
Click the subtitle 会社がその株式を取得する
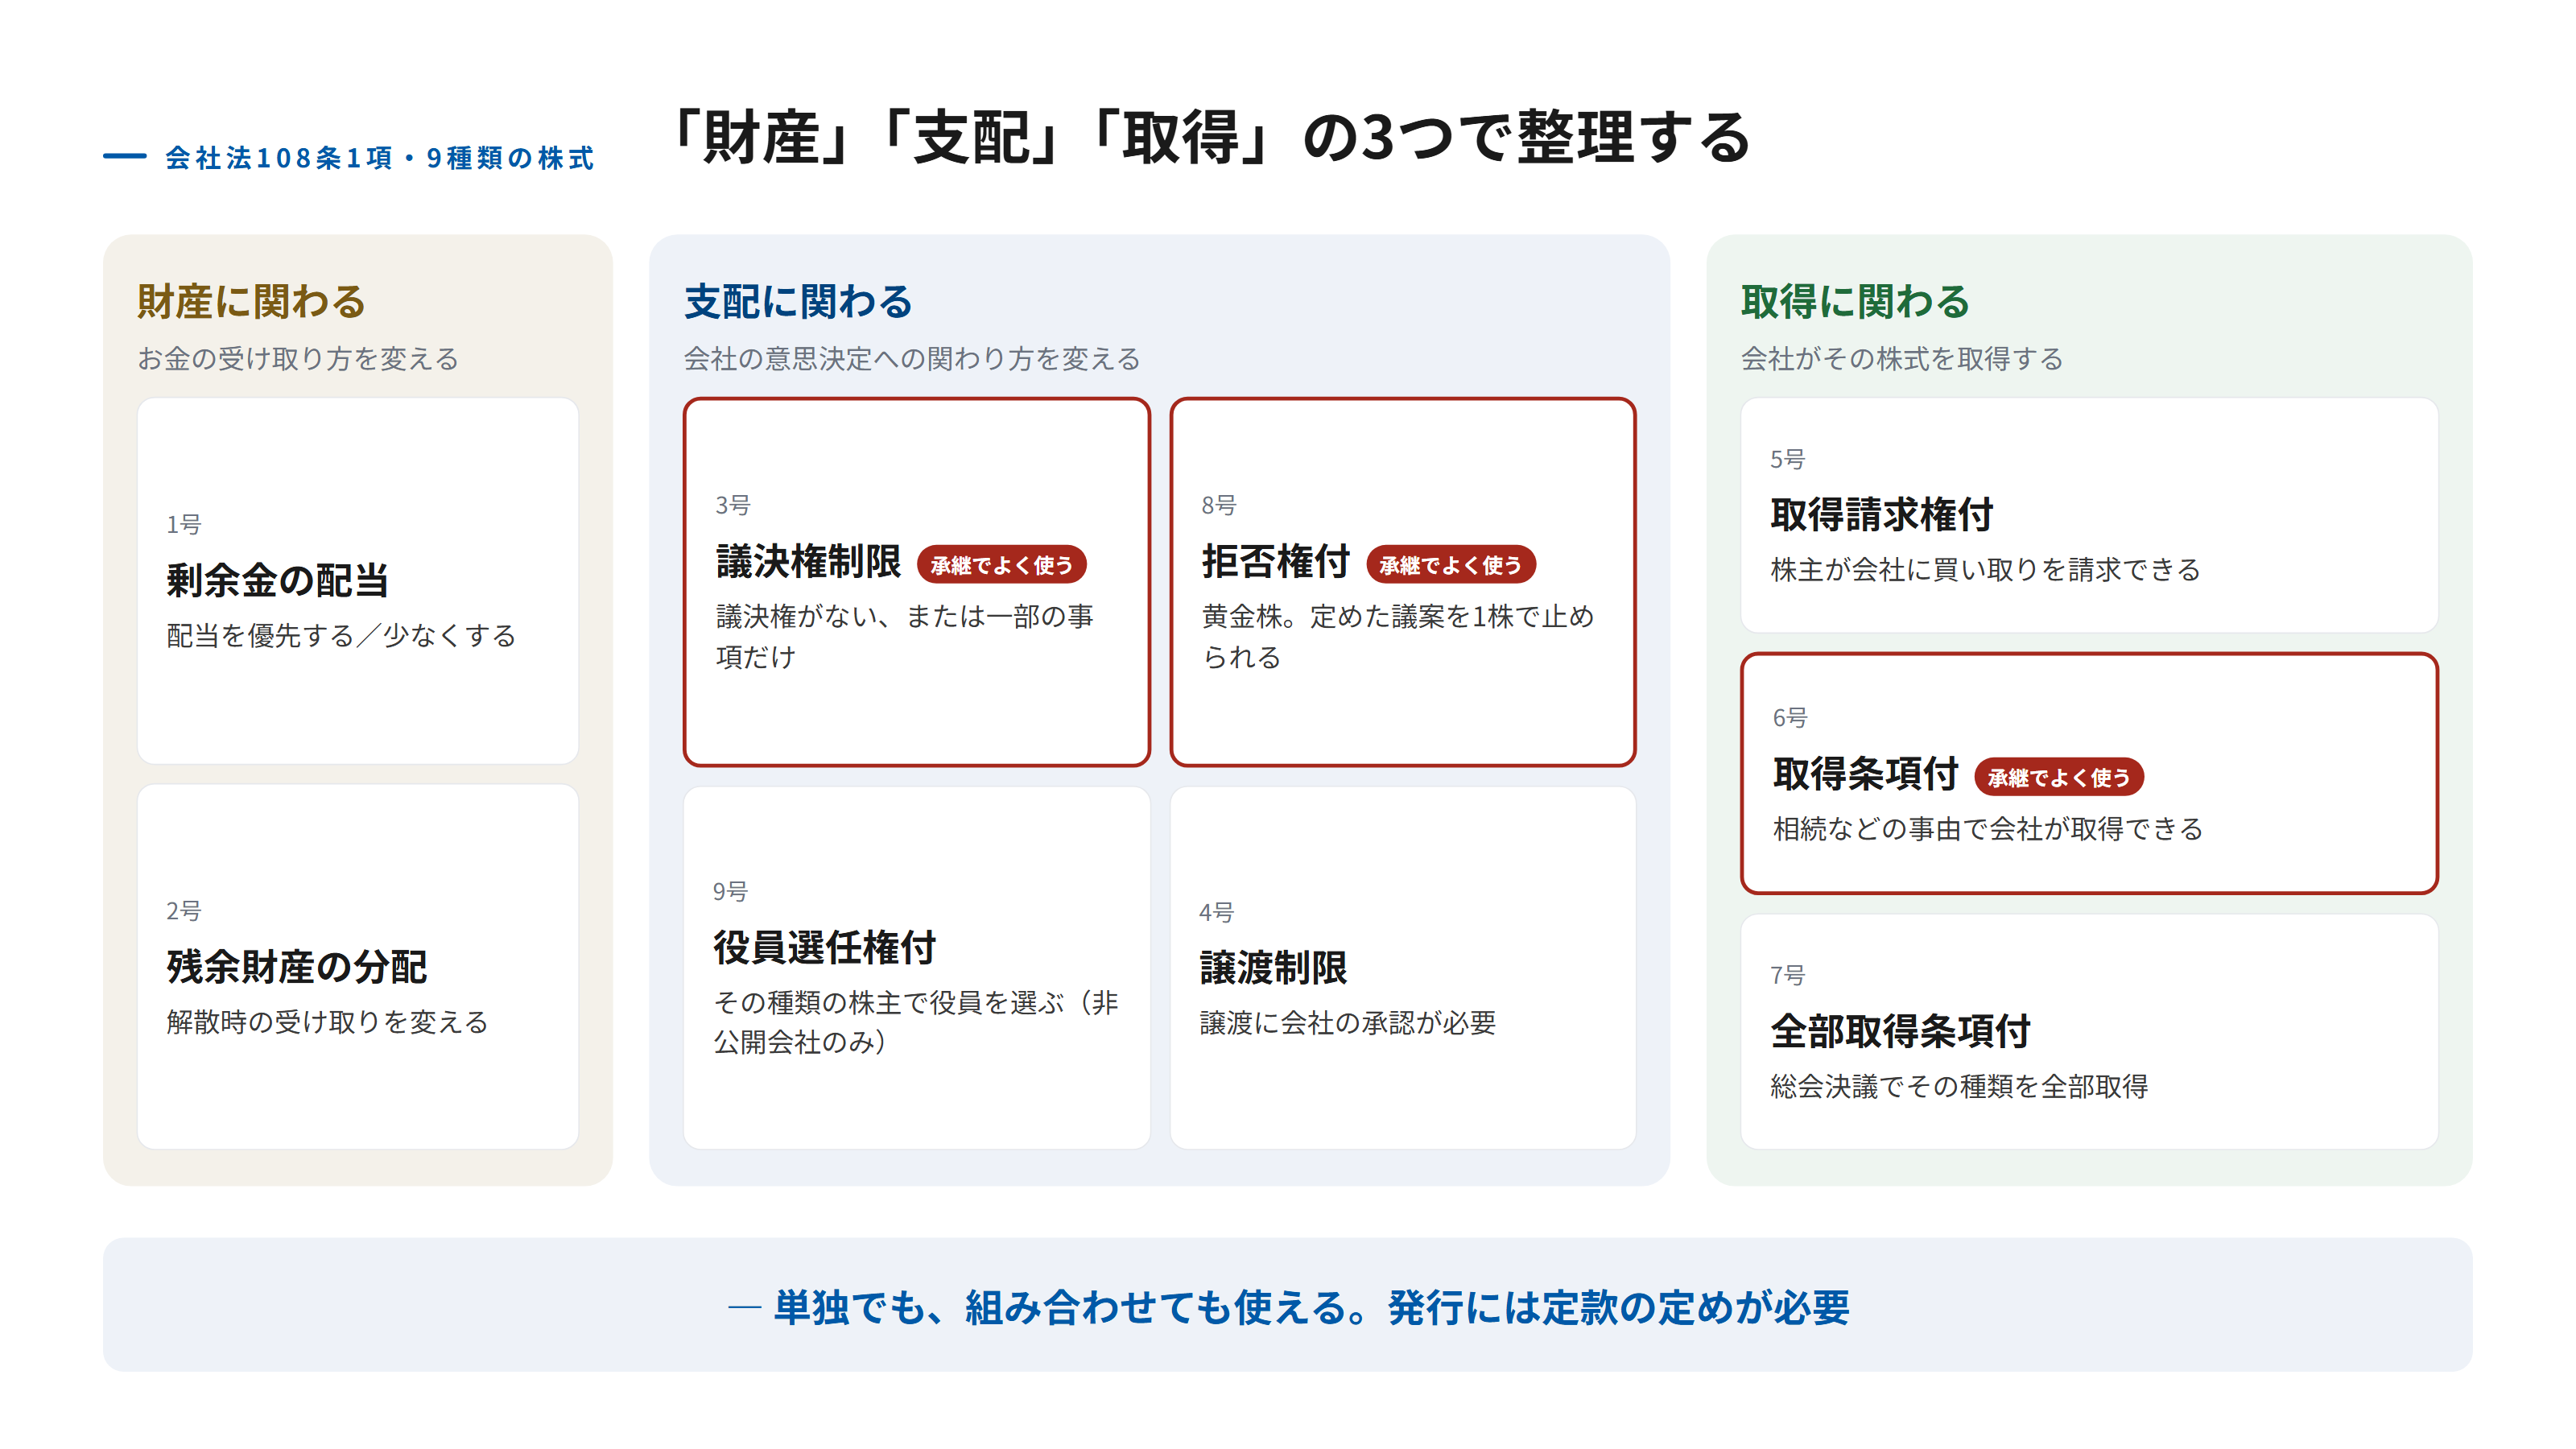coord(1902,359)
